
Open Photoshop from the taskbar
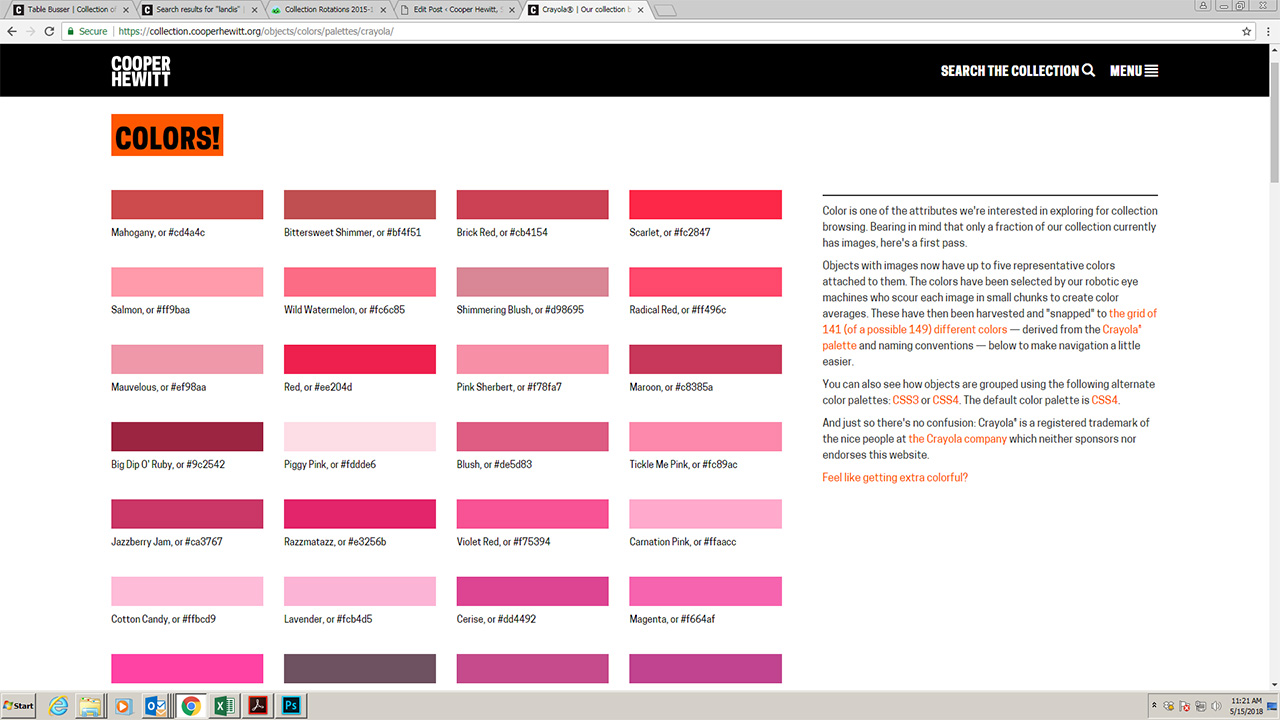pos(291,705)
